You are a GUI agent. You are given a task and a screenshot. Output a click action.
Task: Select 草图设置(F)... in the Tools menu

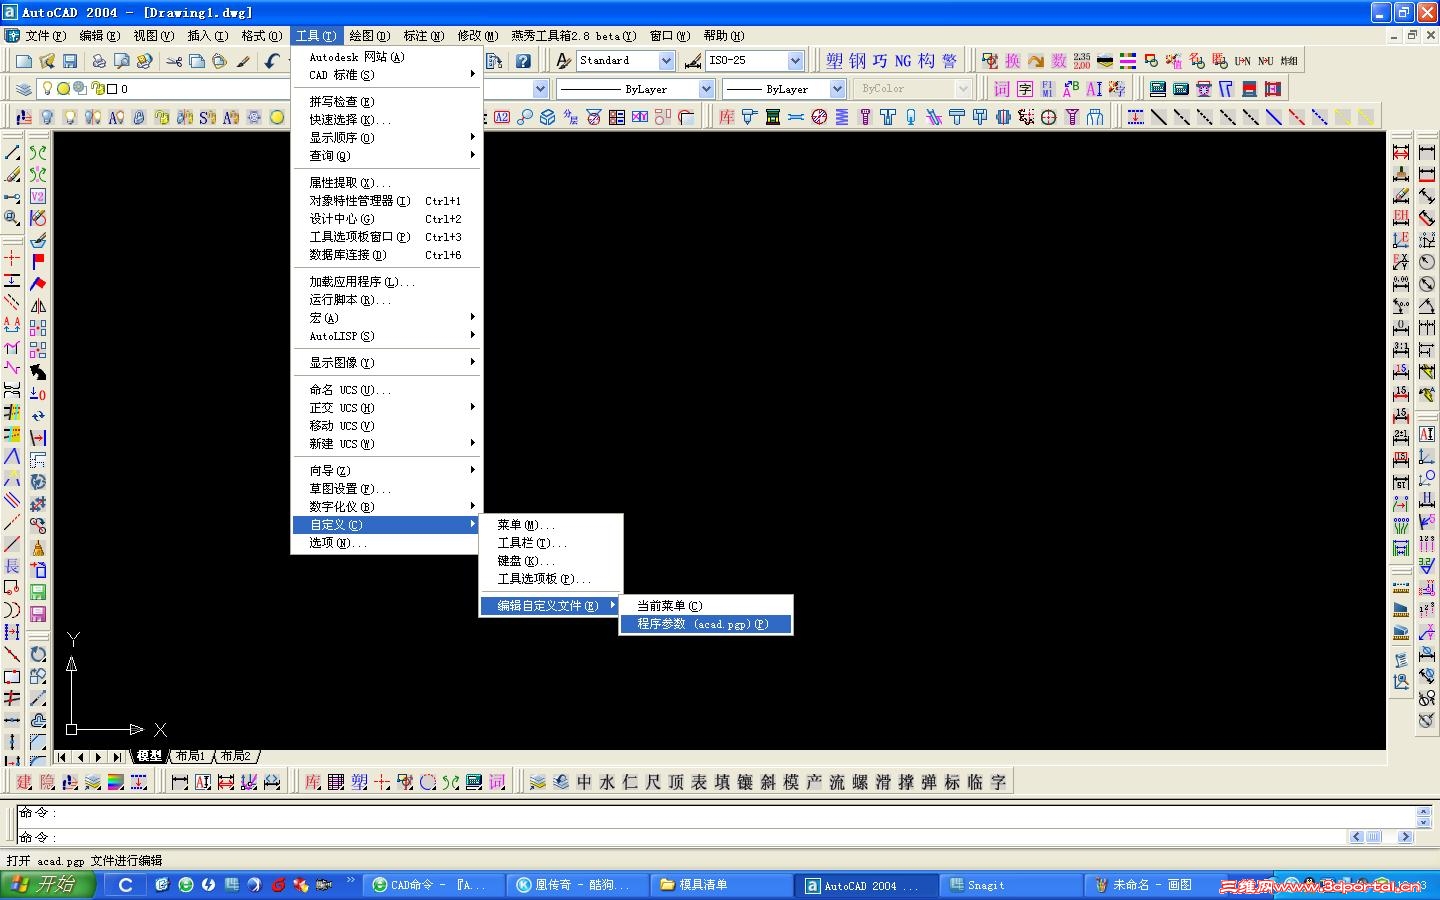[387, 489]
